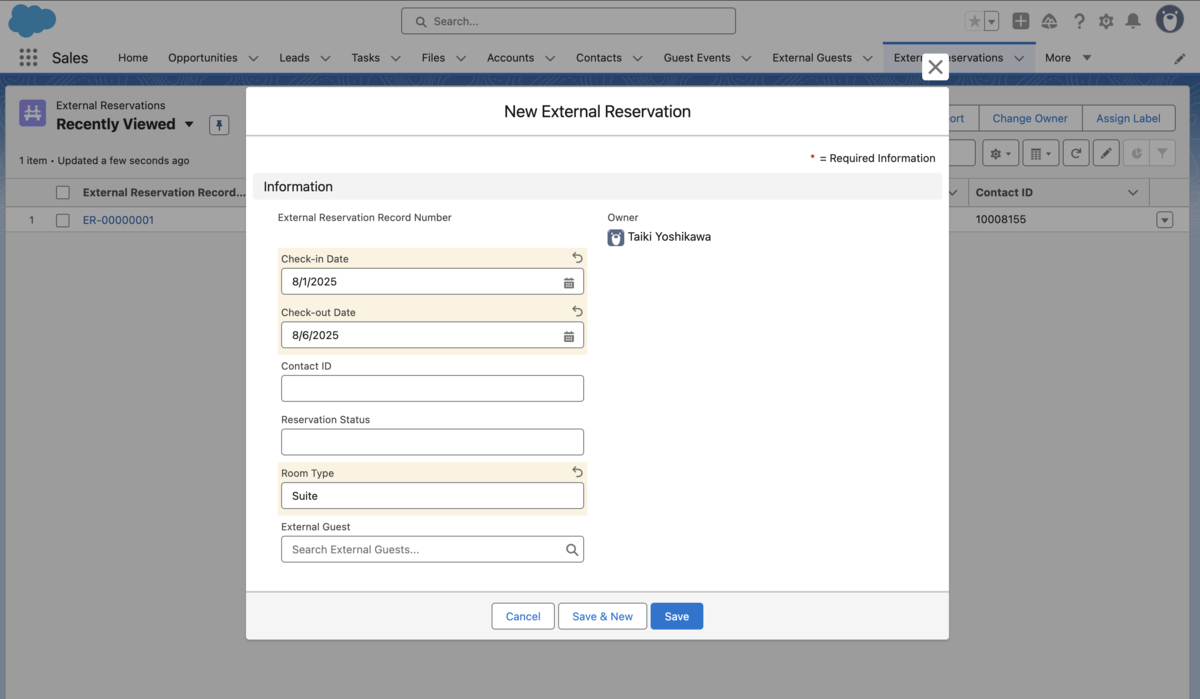Expand the Guest Events tab chevron
This screenshot has width=1200, height=699.
(746, 58)
